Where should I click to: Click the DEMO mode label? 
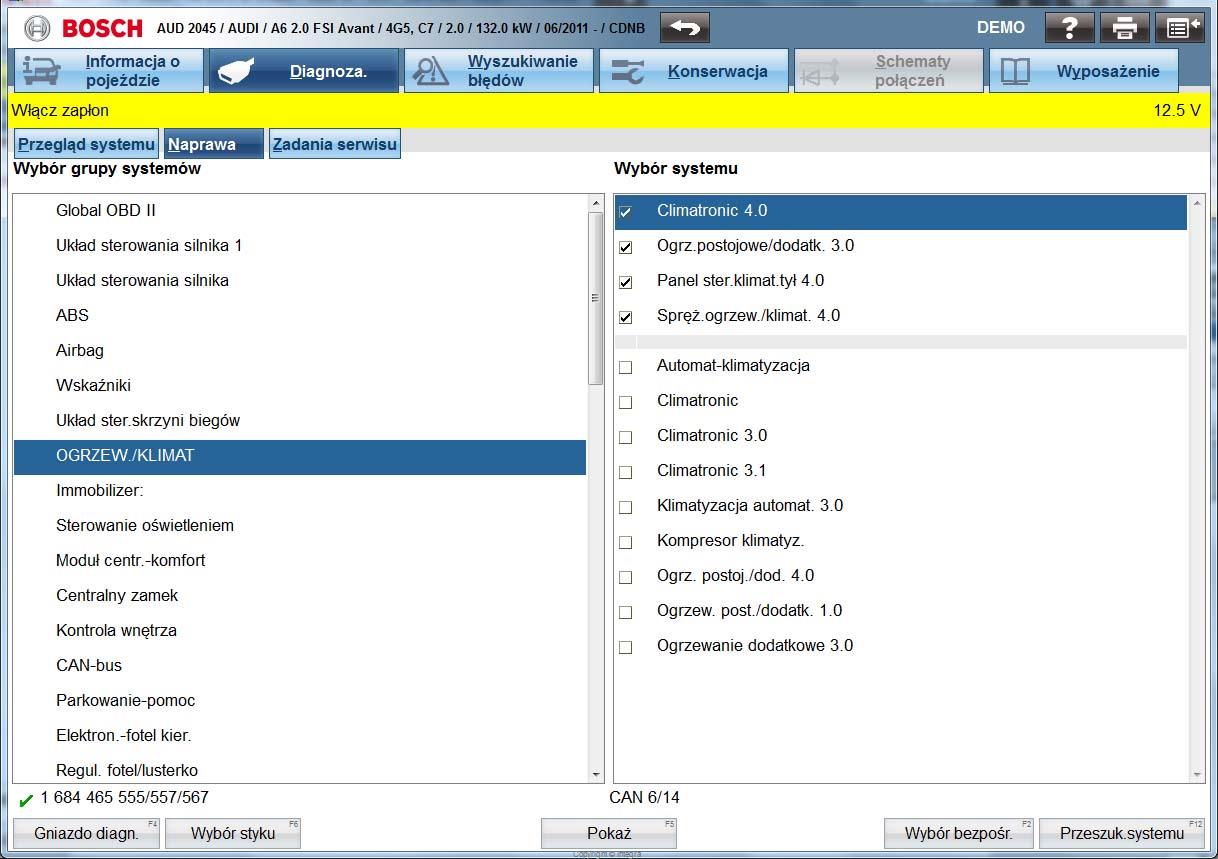(1001, 28)
